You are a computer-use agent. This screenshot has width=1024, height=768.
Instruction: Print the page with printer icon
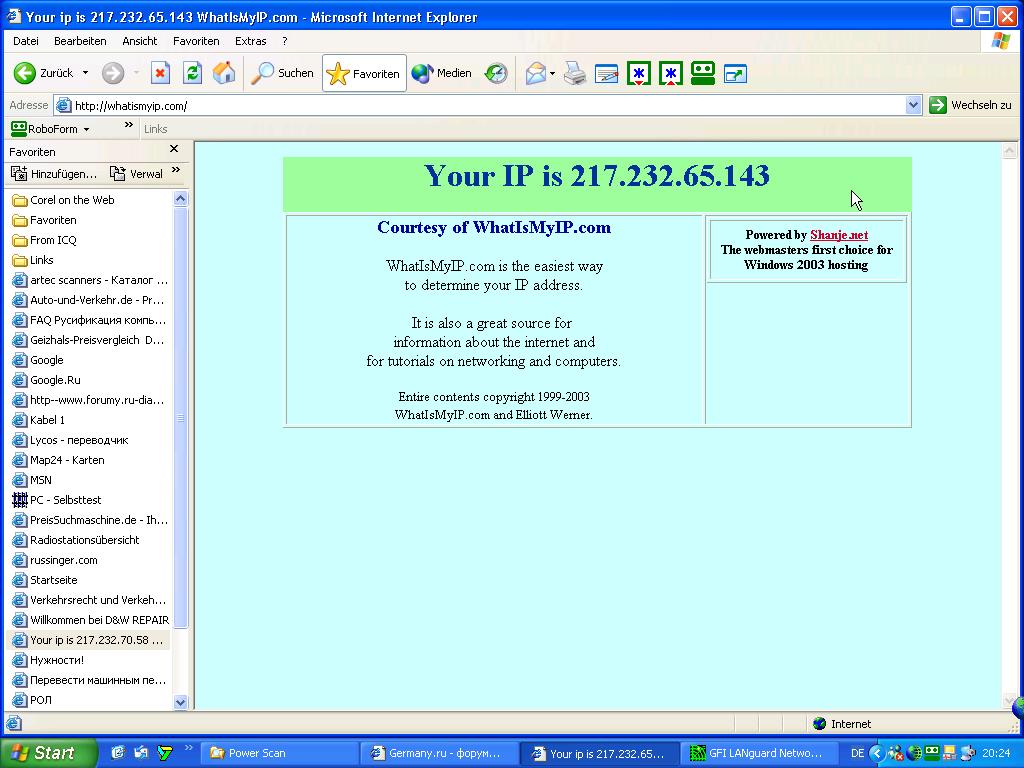click(x=575, y=73)
